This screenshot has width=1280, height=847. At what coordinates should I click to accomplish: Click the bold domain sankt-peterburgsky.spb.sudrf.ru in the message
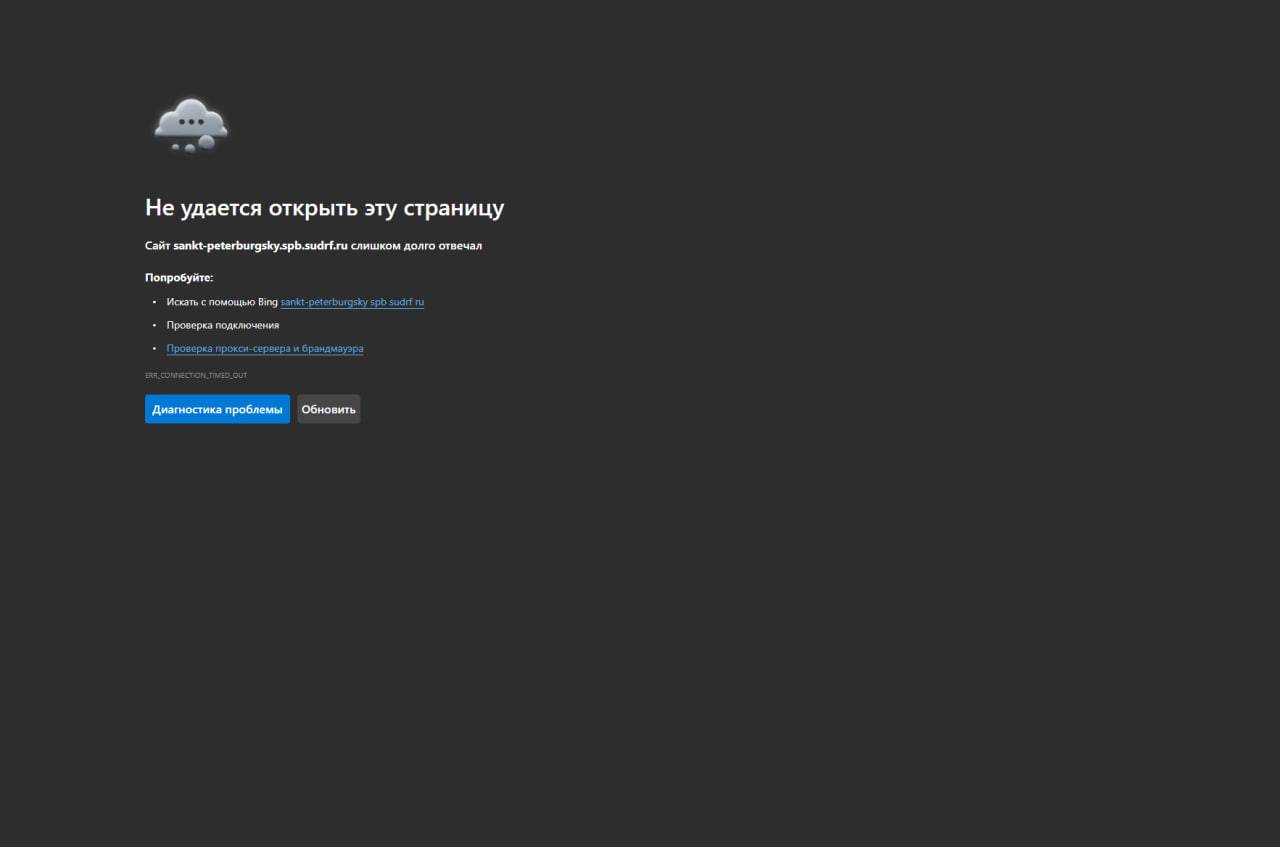pos(260,246)
